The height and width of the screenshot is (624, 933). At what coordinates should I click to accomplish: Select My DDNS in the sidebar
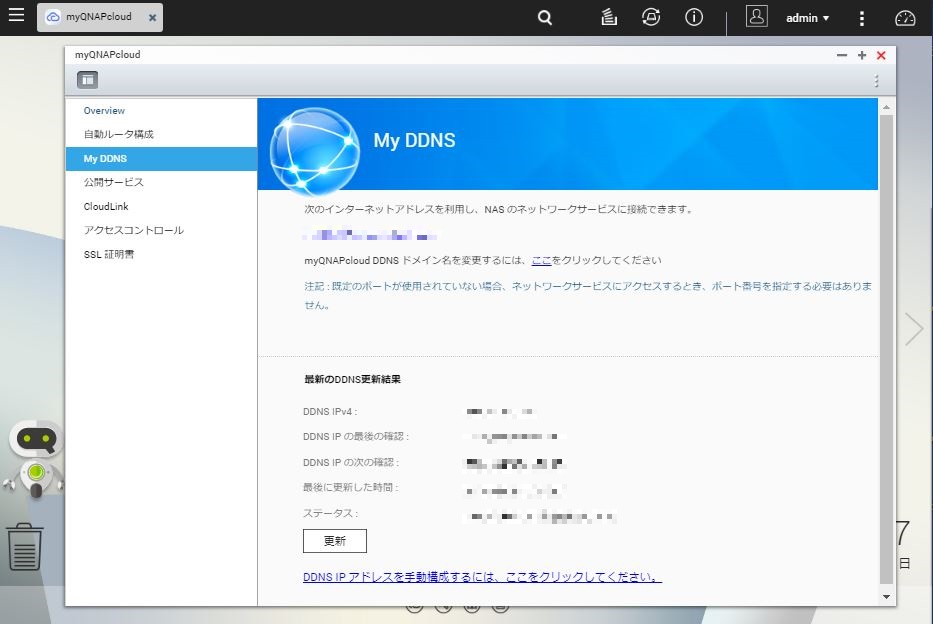click(x=161, y=159)
